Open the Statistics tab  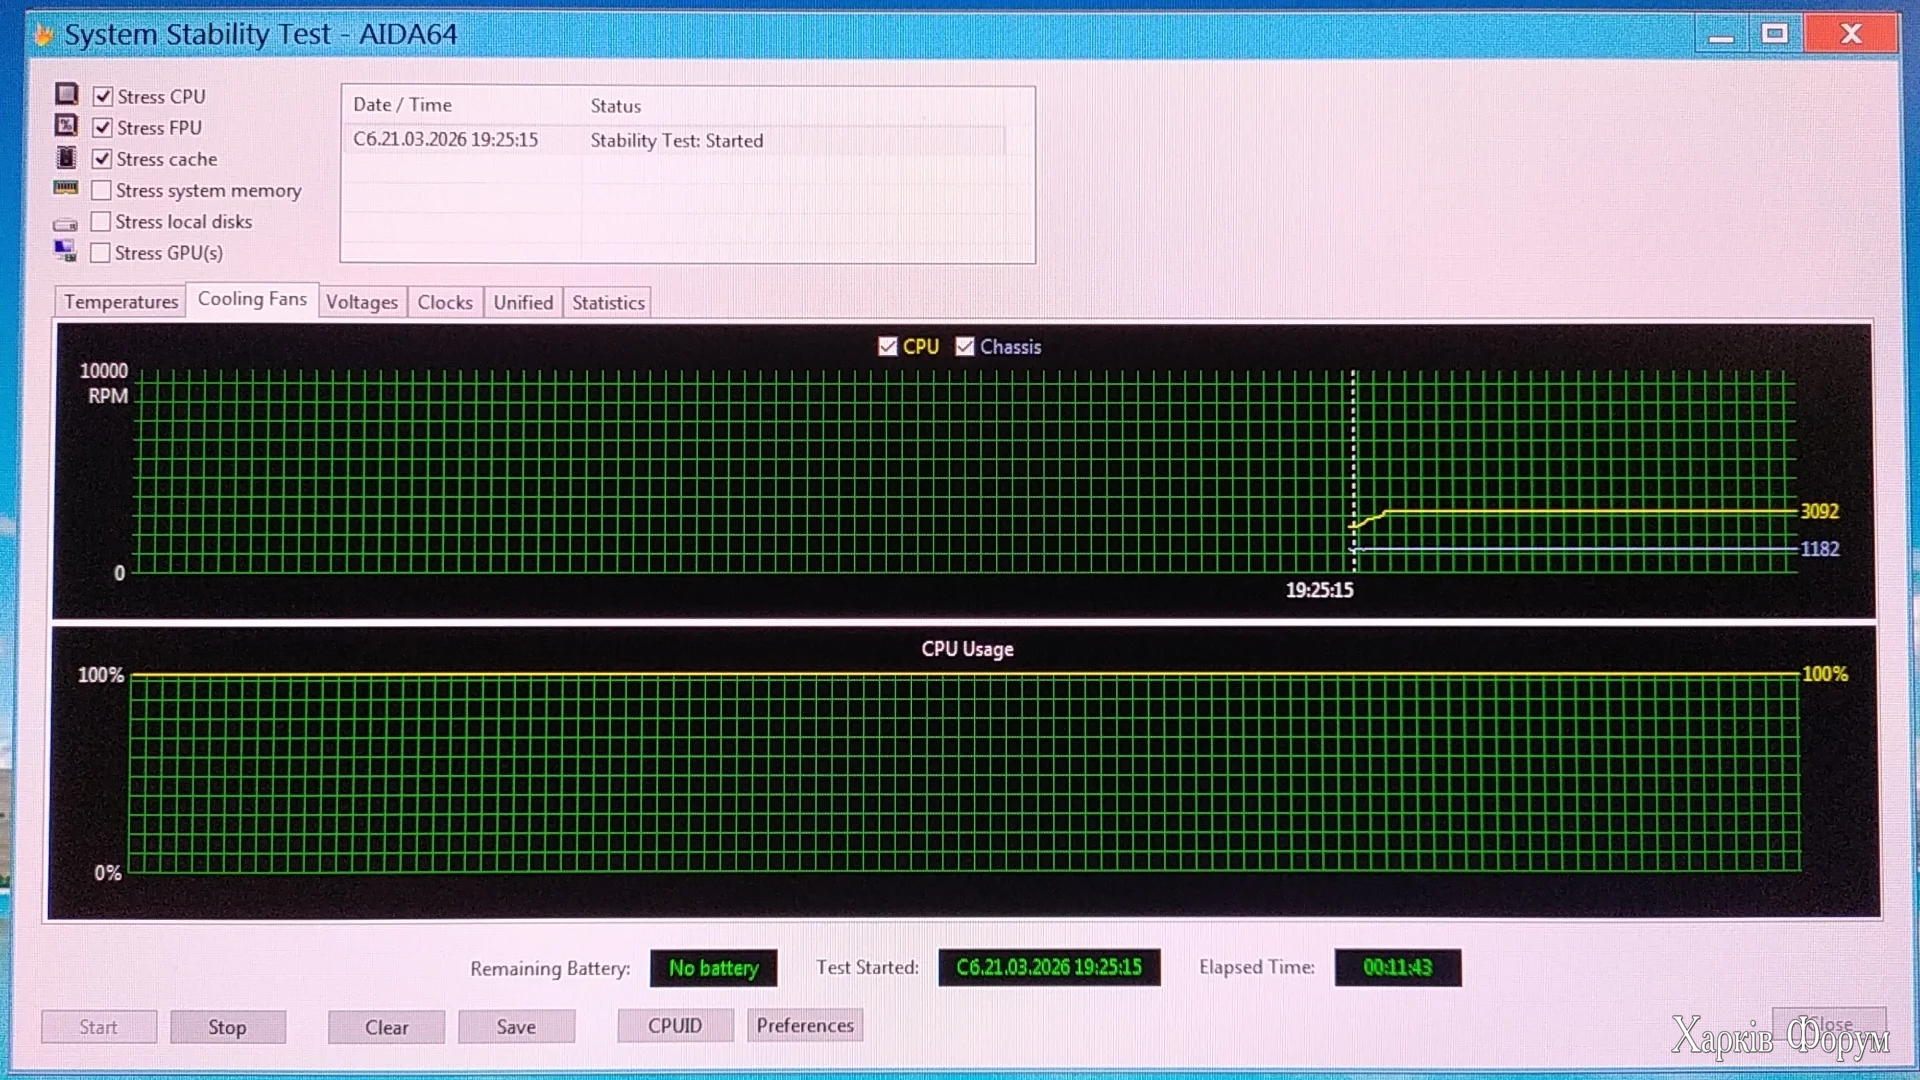(608, 302)
